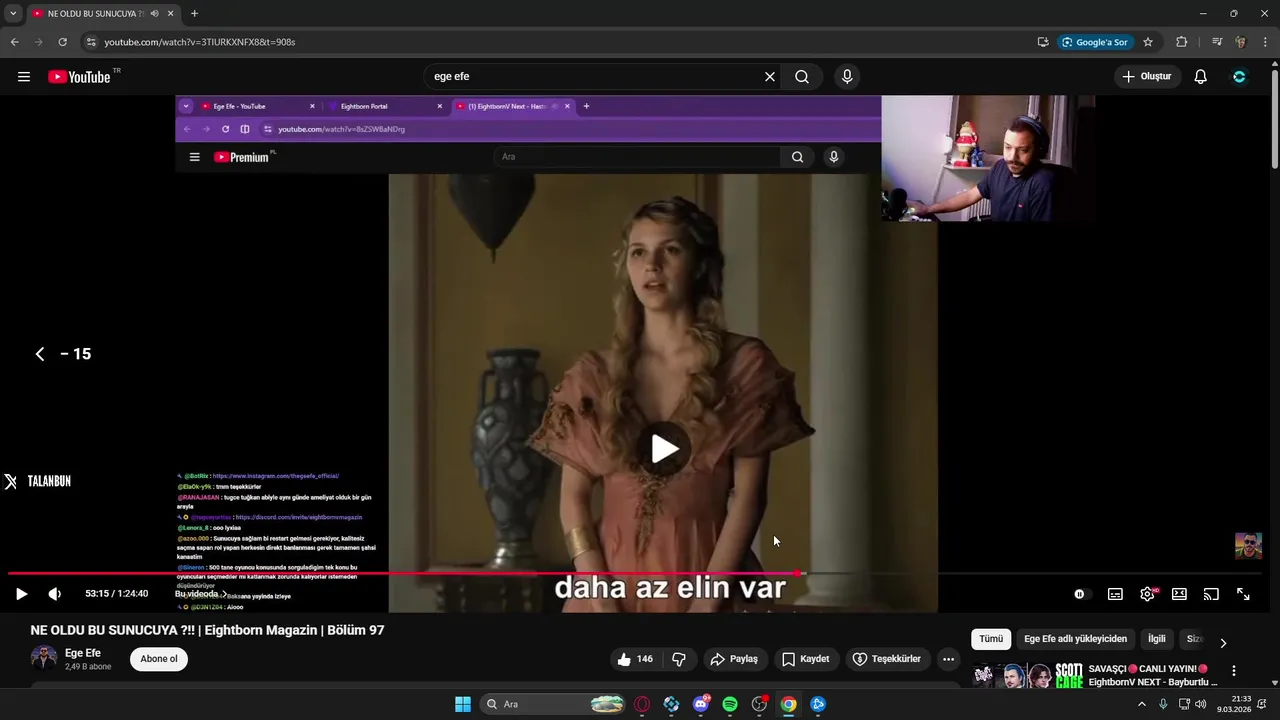Open the taskbar clock showing 21:33
1280x720 pixels.
(1233, 704)
